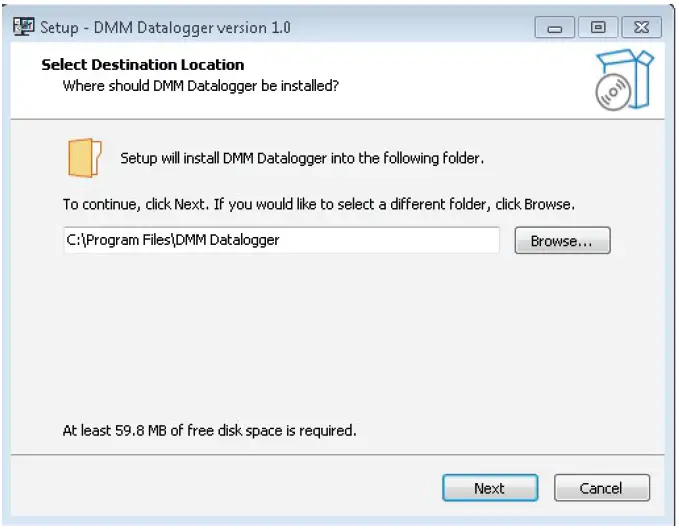Click the Setup installer icon in title bar

22,27
